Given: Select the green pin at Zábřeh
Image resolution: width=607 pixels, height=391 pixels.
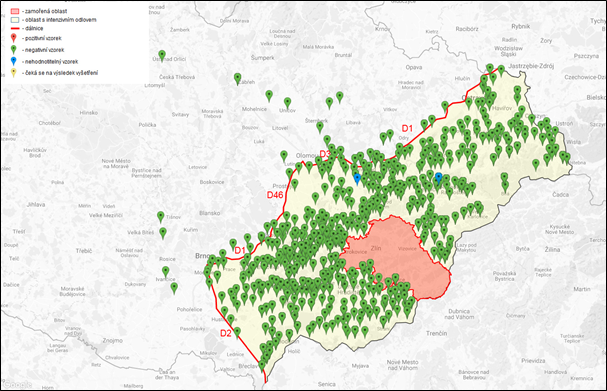Looking at the screenshot, I should [238, 79].
